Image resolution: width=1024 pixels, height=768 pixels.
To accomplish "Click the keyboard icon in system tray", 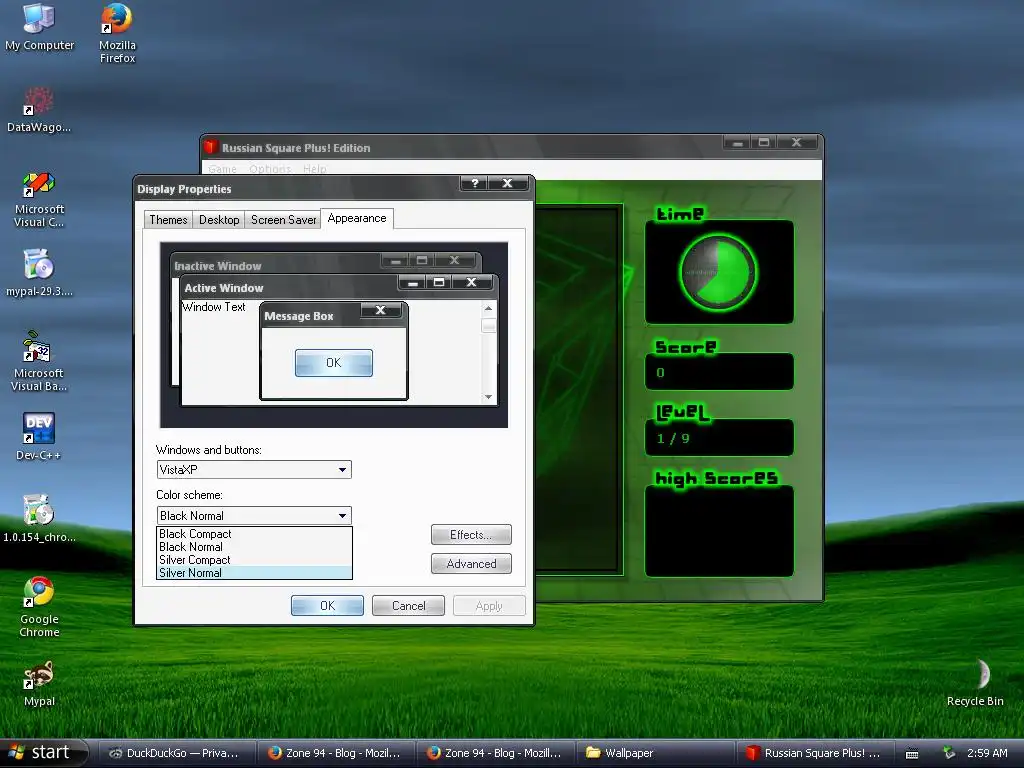I will (x=912, y=754).
